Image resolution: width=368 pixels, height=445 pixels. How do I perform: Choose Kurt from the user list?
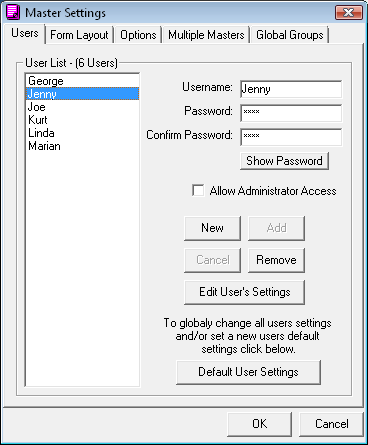pyautogui.click(x=82, y=120)
